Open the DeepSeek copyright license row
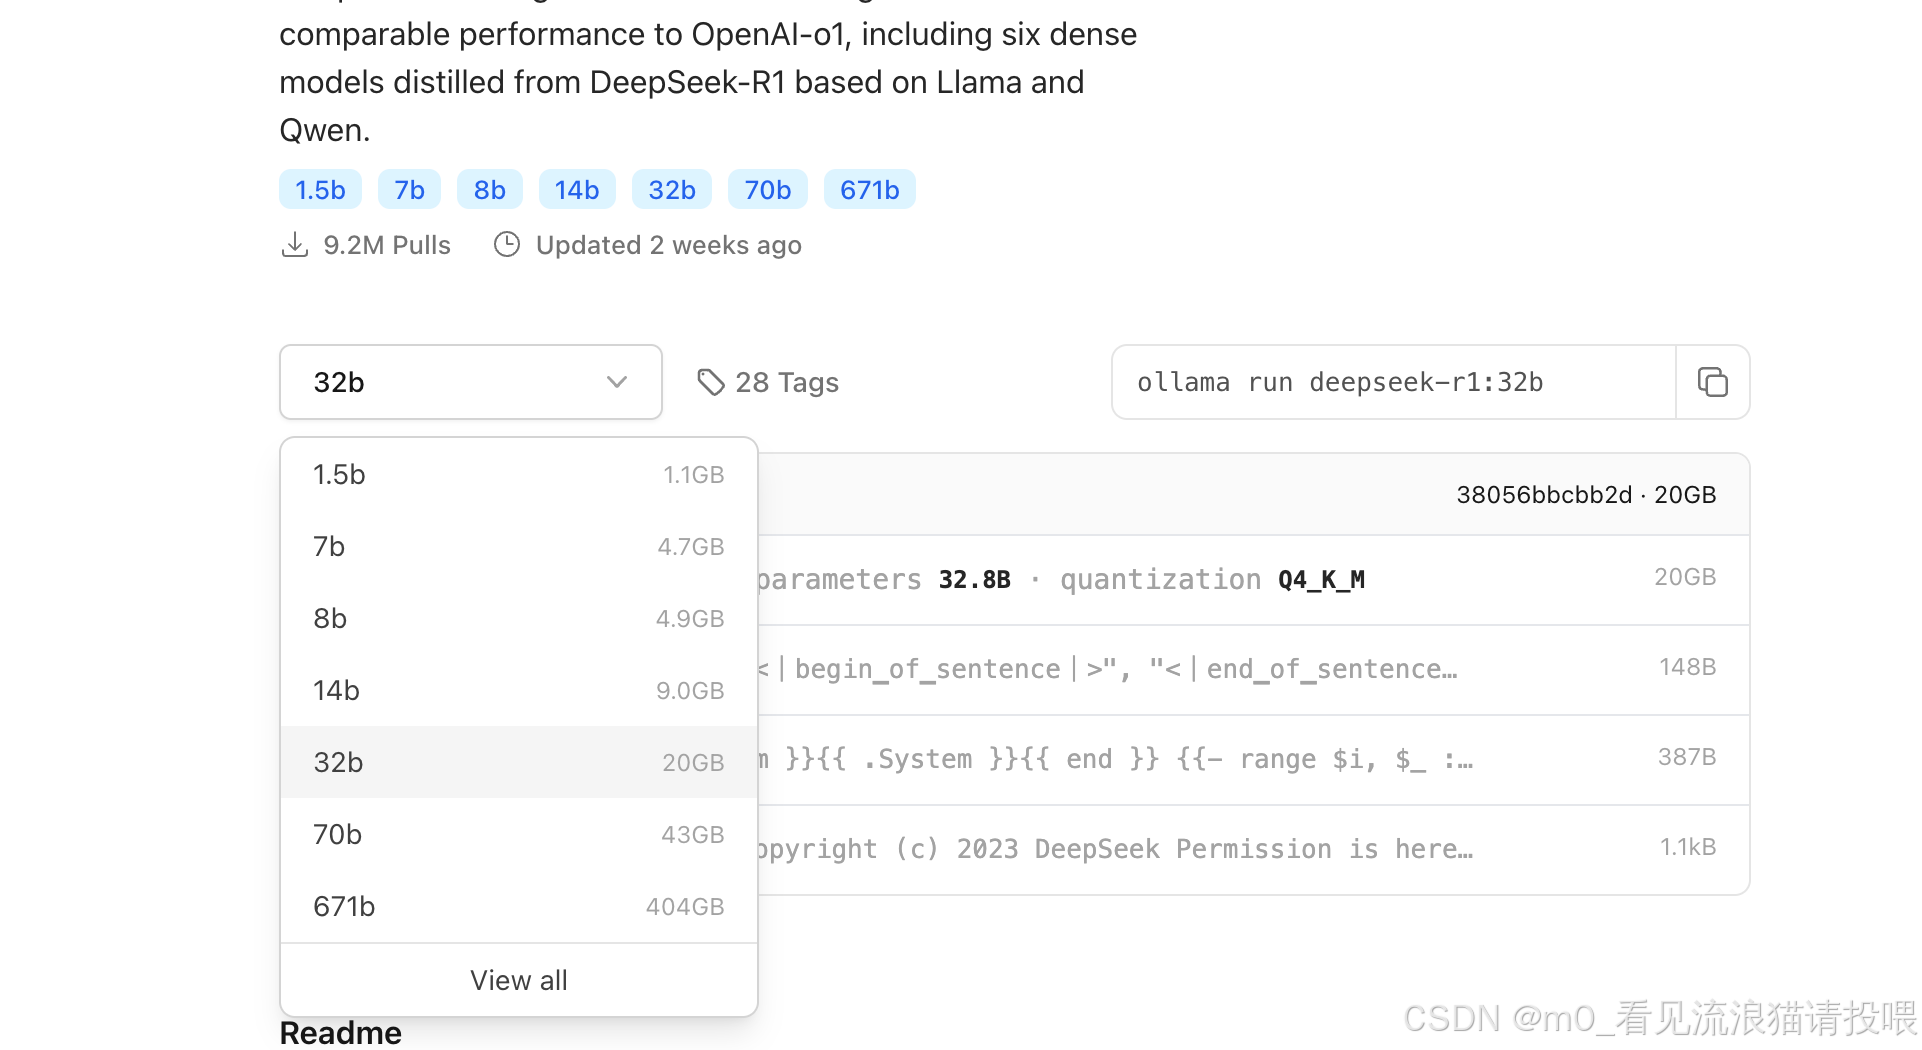The width and height of the screenshot is (1922, 1050). pyautogui.click(x=1254, y=850)
